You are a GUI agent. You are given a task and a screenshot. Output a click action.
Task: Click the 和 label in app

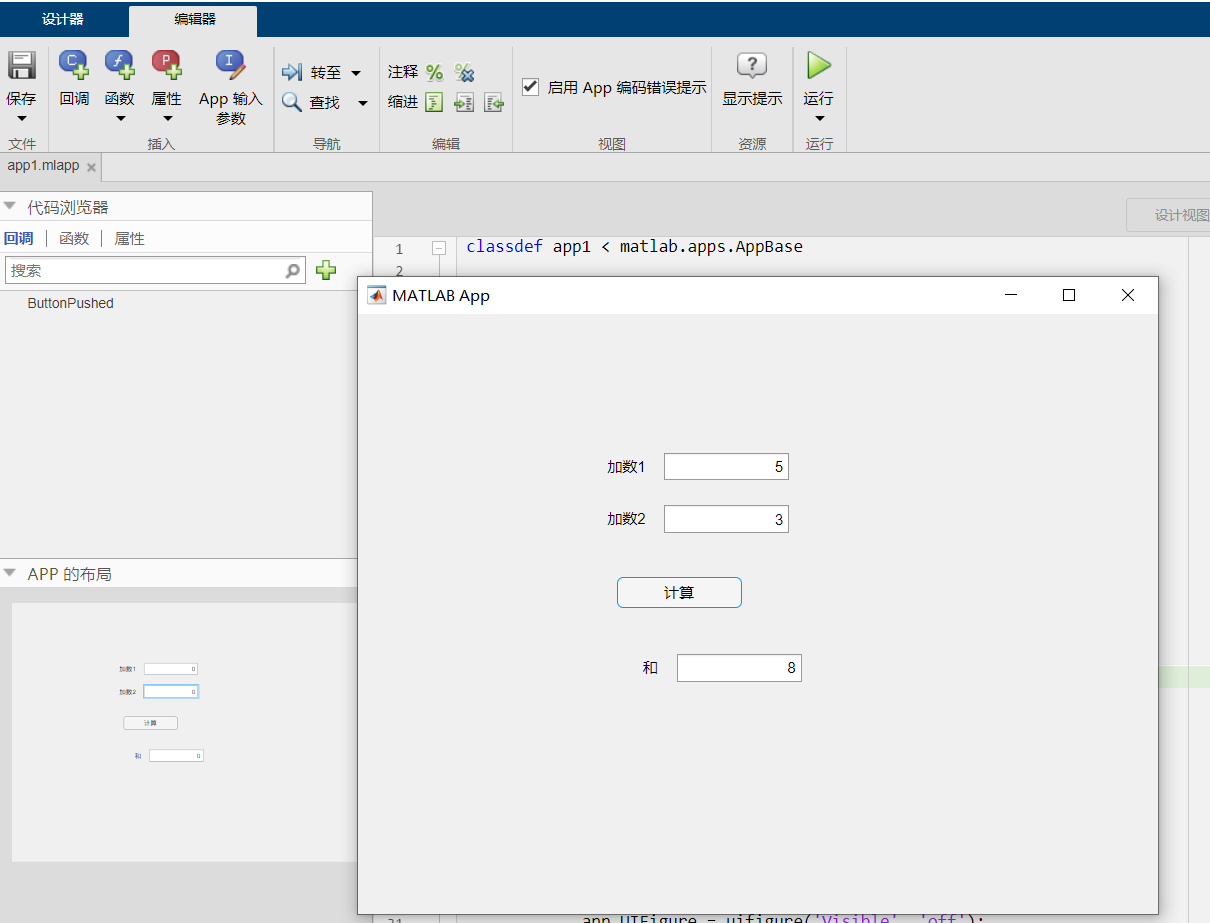coord(651,668)
